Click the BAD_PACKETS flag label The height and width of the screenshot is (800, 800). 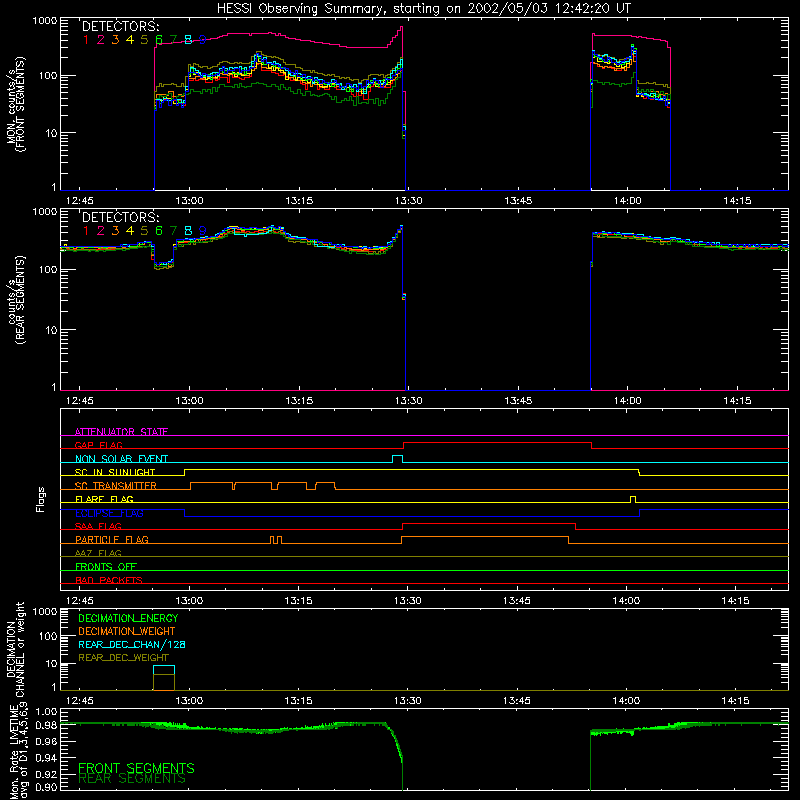(109, 580)
